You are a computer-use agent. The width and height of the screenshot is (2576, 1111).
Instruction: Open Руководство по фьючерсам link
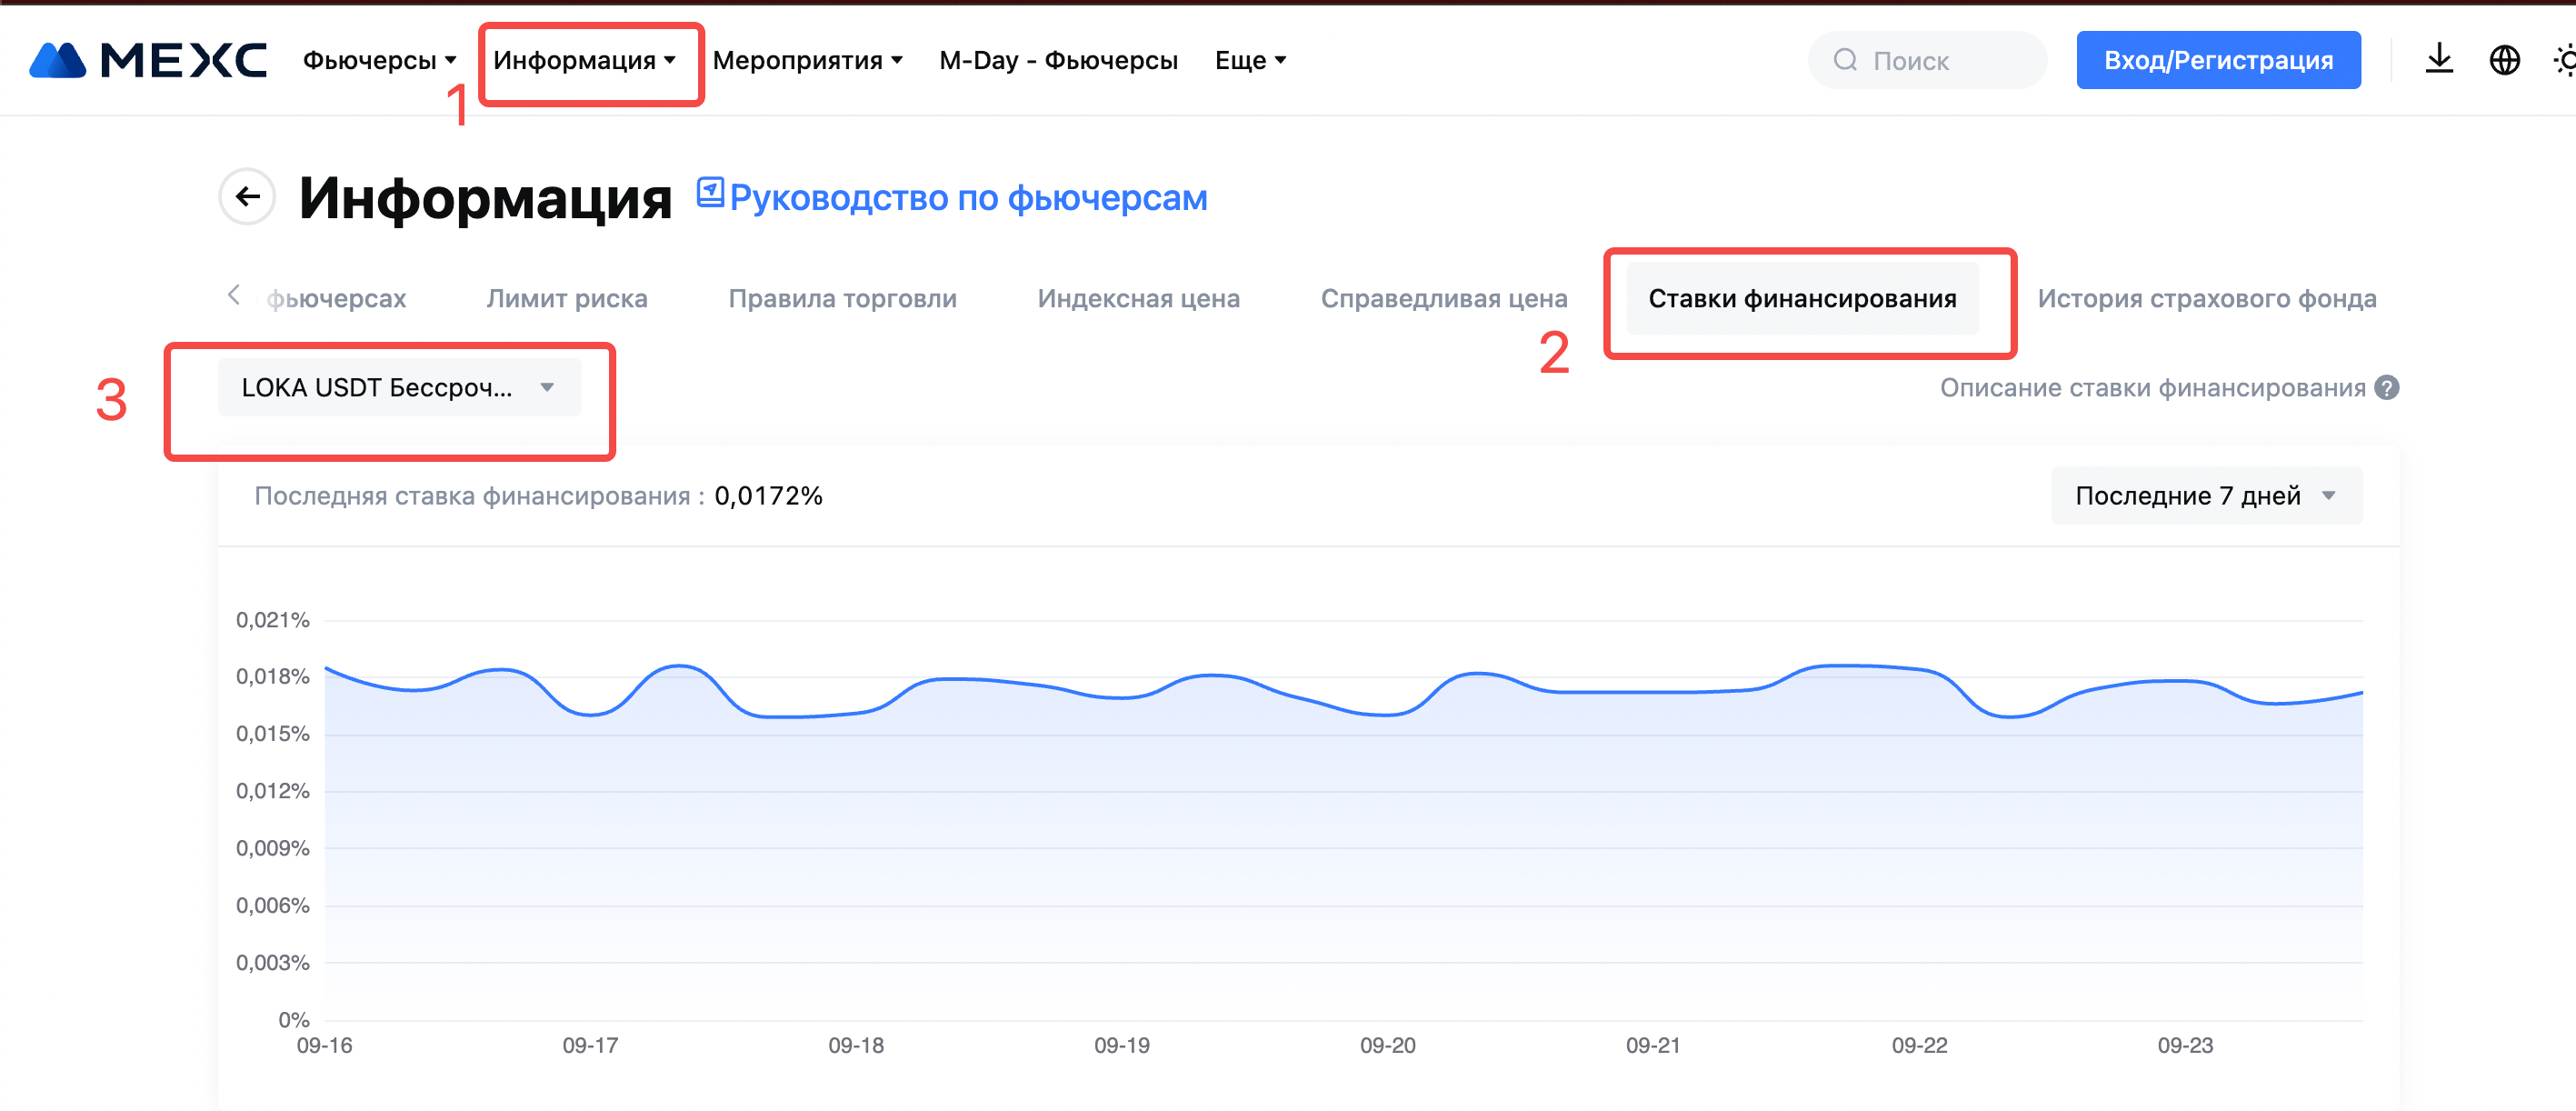967,198
